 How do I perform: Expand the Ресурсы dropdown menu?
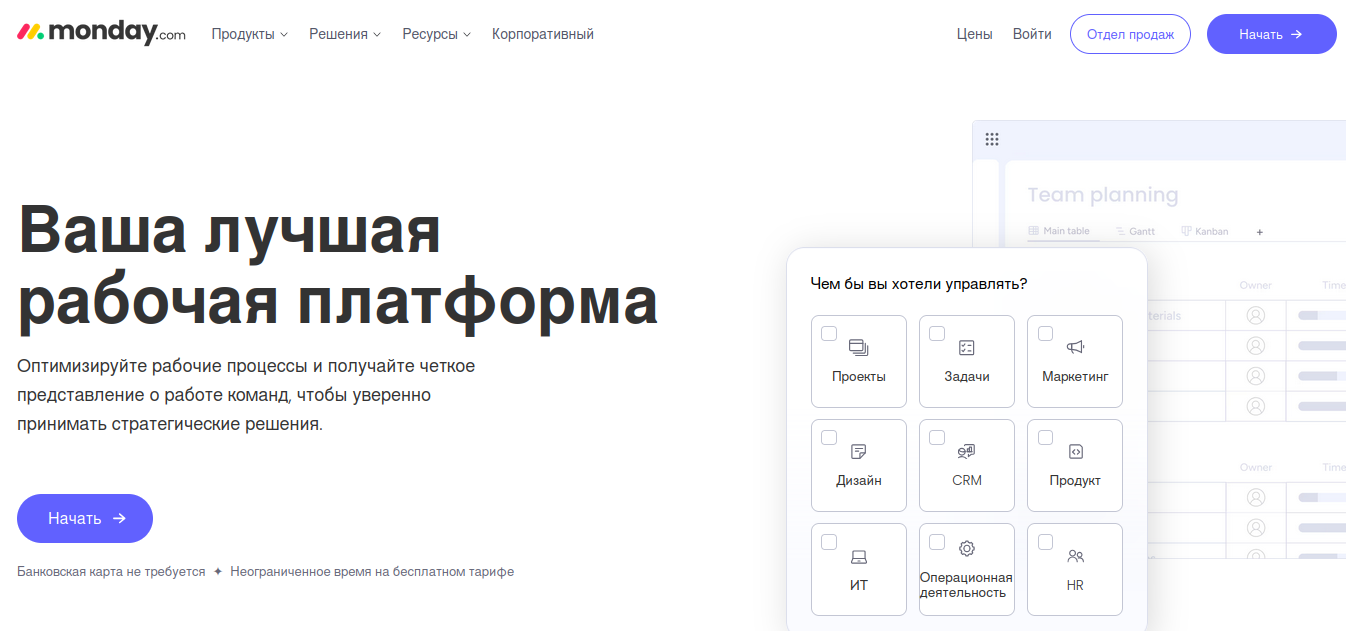(437, 34)
